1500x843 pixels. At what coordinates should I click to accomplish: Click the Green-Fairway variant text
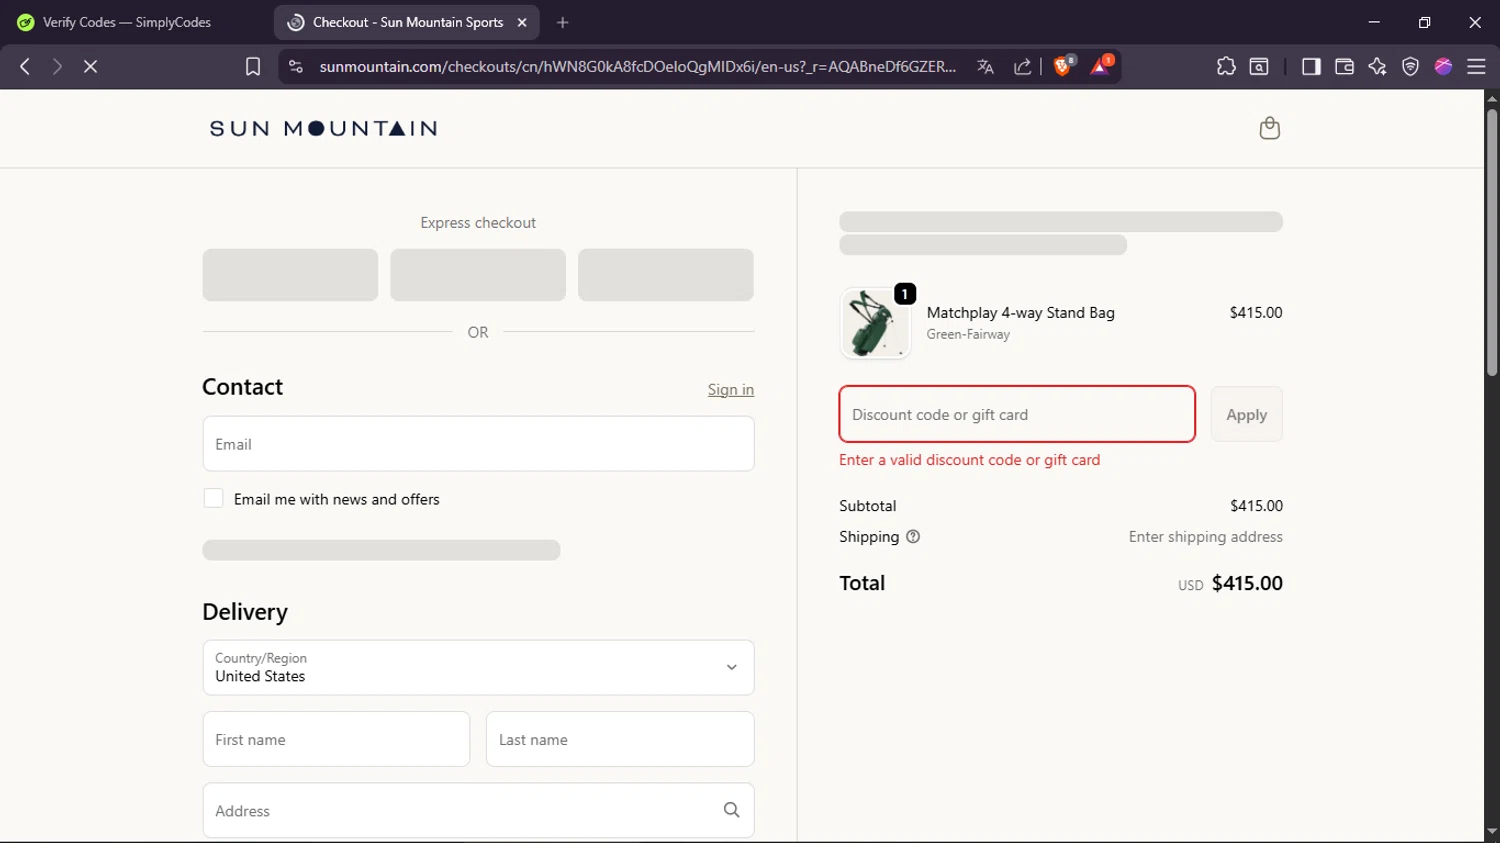click(968, 334)
